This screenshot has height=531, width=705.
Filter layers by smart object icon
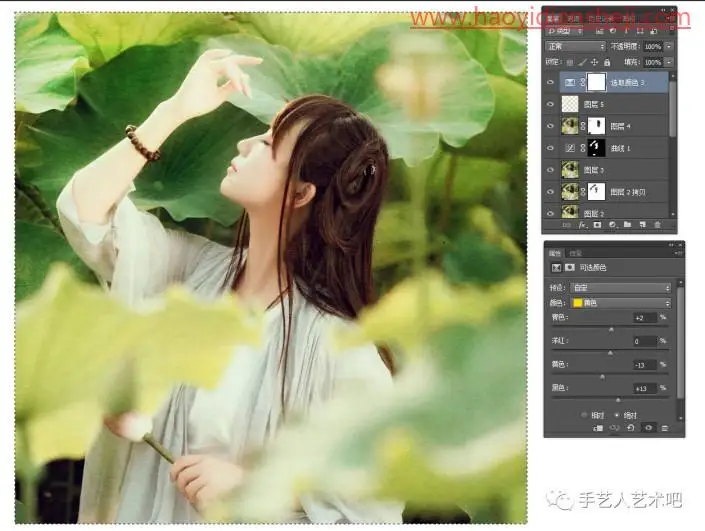point(653,31)
